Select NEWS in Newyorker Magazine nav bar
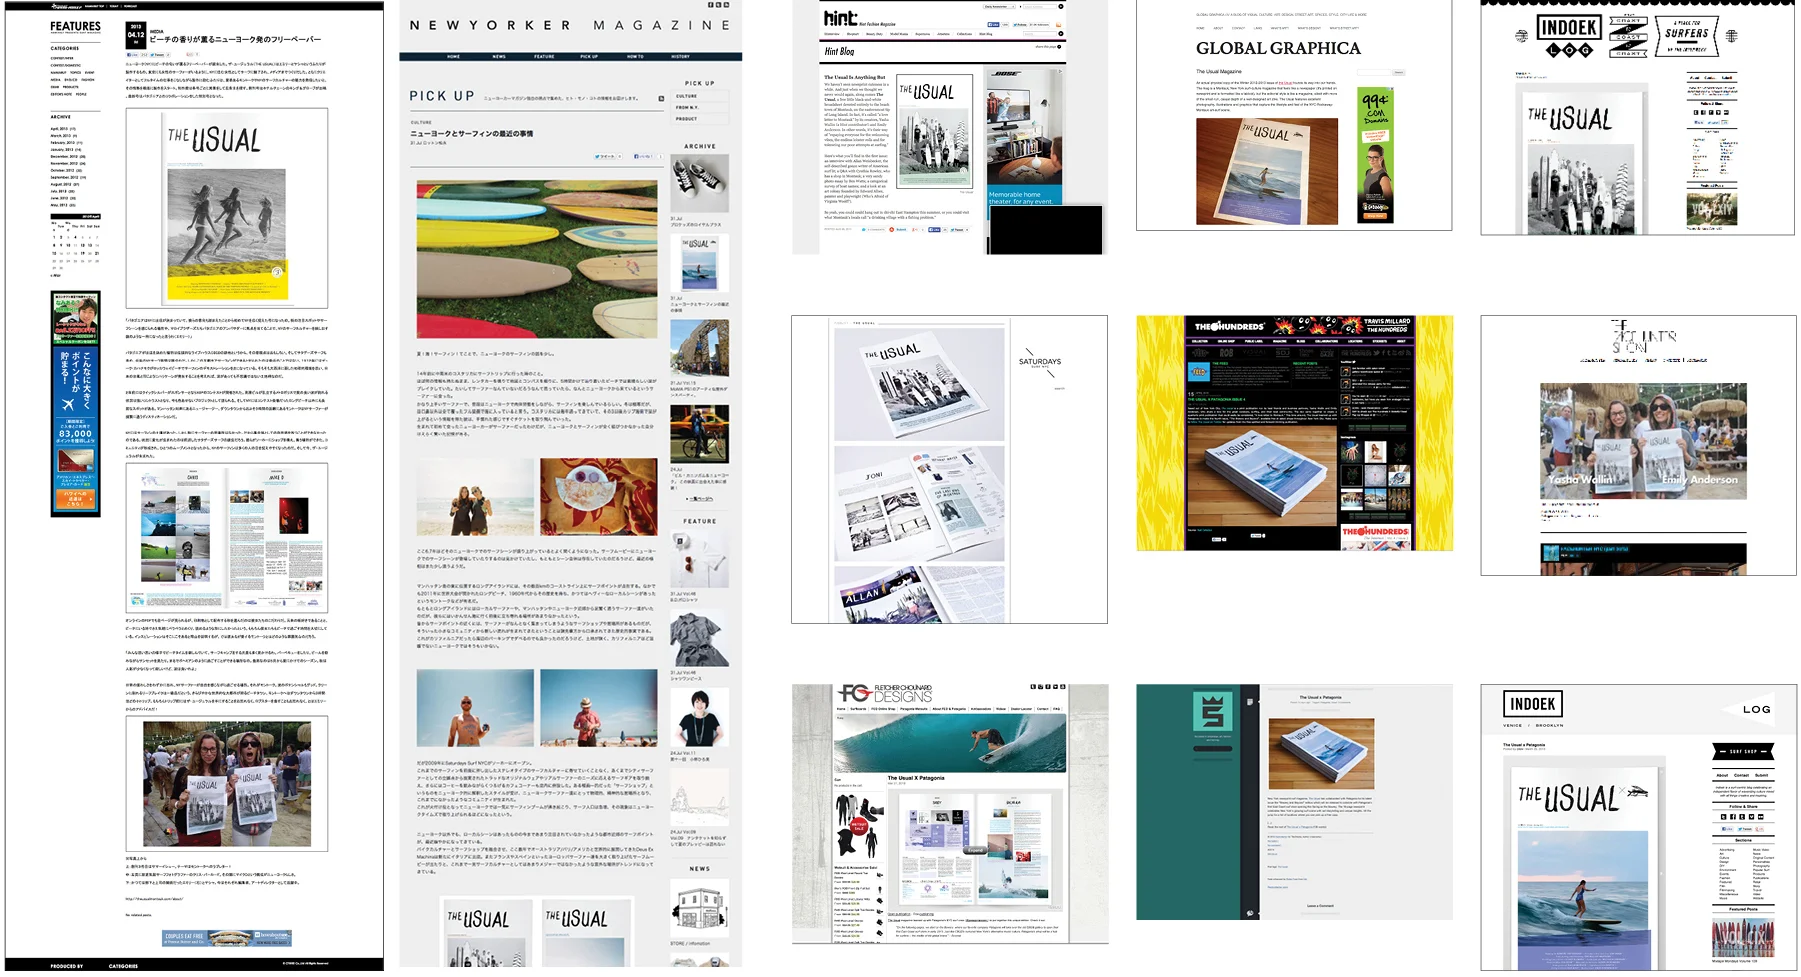 tap(499, 56)
